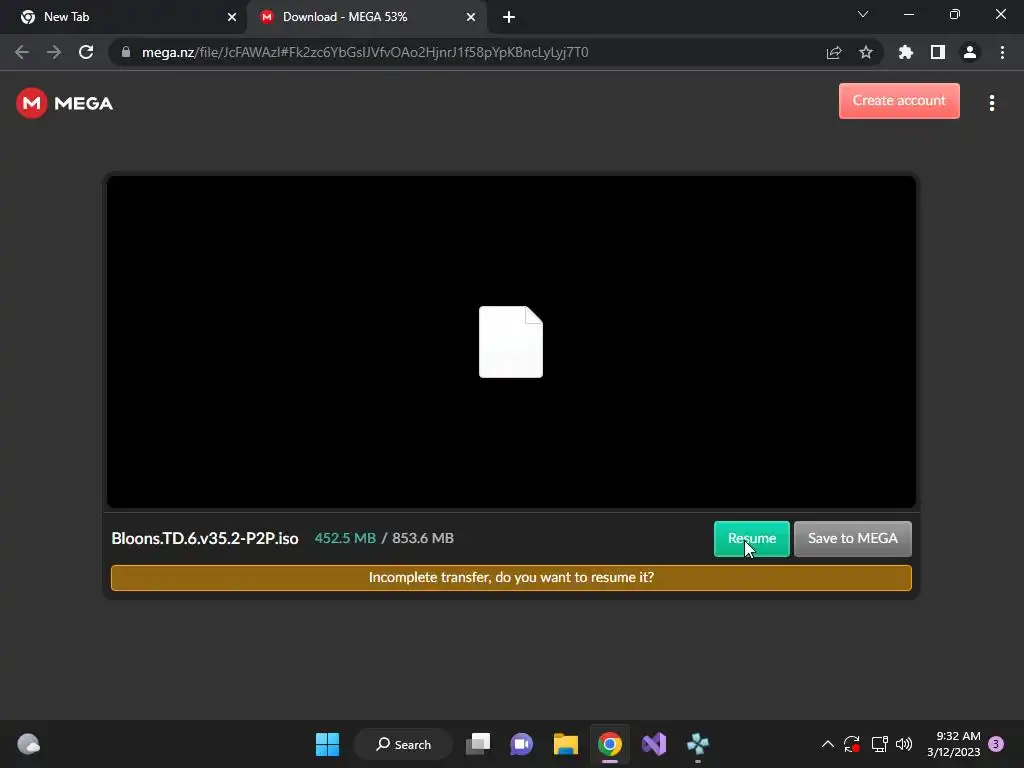The width and height of the screenshot is (1024, 768).
Task: Bookmark this page with the star icon
Action: pos(866,52)
